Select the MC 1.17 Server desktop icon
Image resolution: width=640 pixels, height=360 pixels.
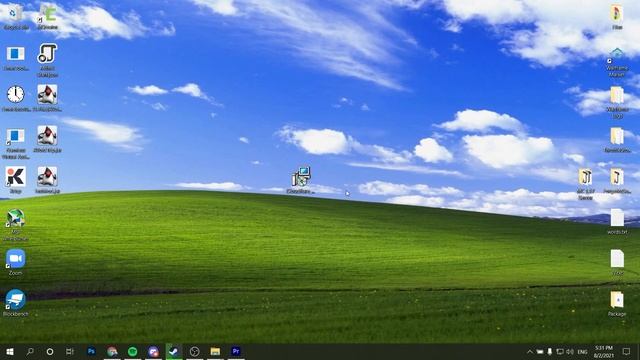coord(585,184)
